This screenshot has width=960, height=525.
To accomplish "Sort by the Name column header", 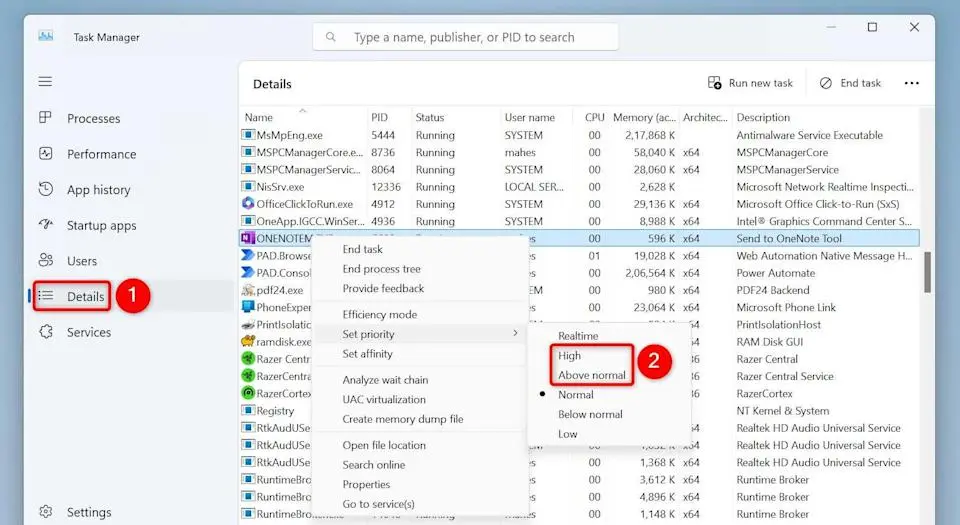I will pos(258,117).
